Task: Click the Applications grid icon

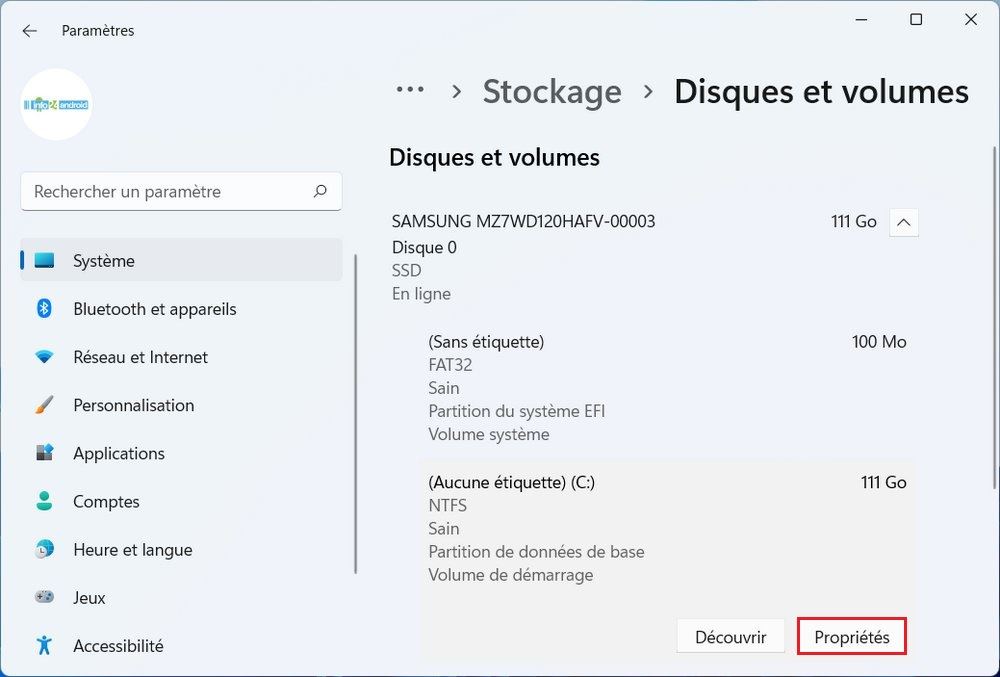Action: coord(44,453)
